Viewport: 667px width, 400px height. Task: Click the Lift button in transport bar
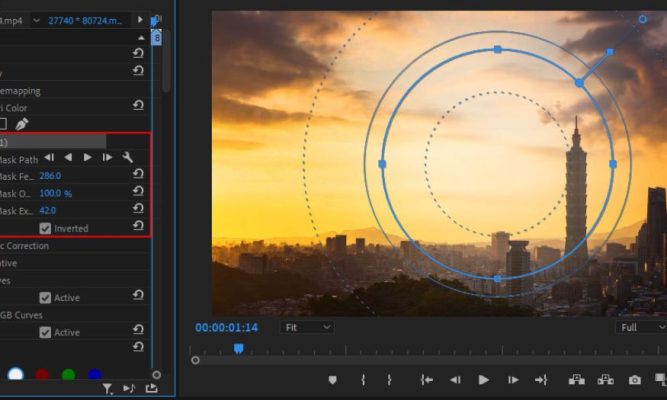pos(576,380)
